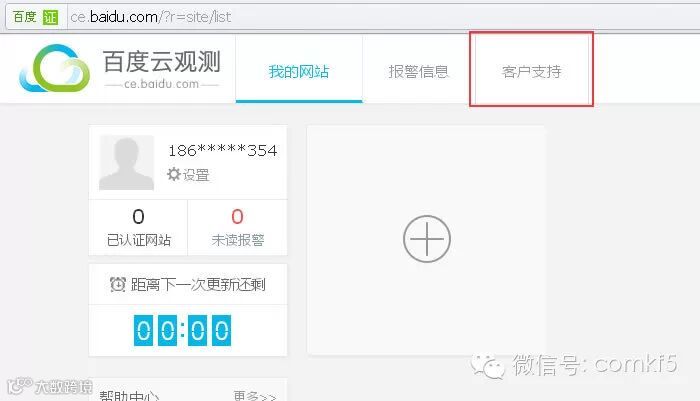Viewport: 700px width, 401px height.
Task: Click the masked phone number 186*****354
Action: [223, 150]
